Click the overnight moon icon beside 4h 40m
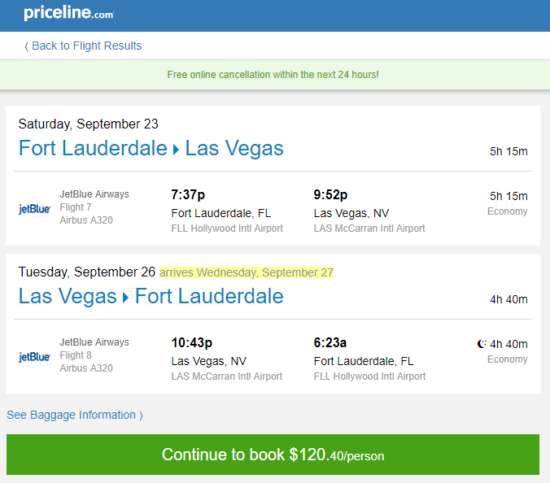Viewport: 550px width, 483px height. 482,344
